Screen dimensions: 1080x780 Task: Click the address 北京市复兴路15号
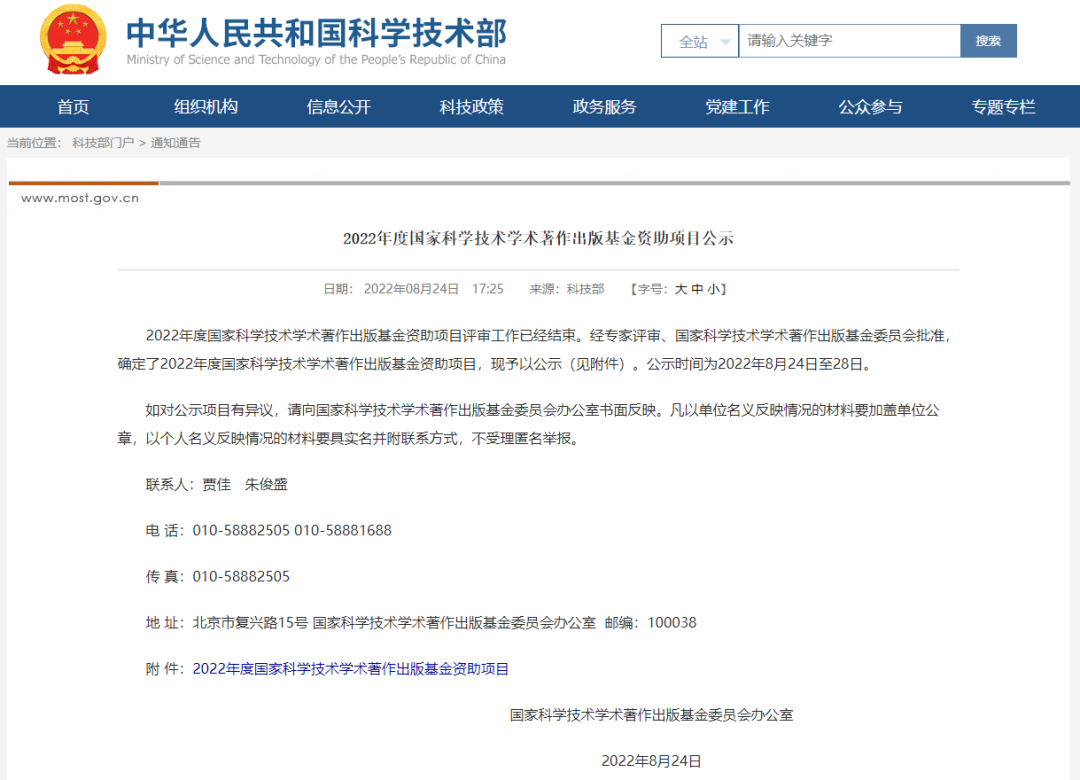[250, 623]
